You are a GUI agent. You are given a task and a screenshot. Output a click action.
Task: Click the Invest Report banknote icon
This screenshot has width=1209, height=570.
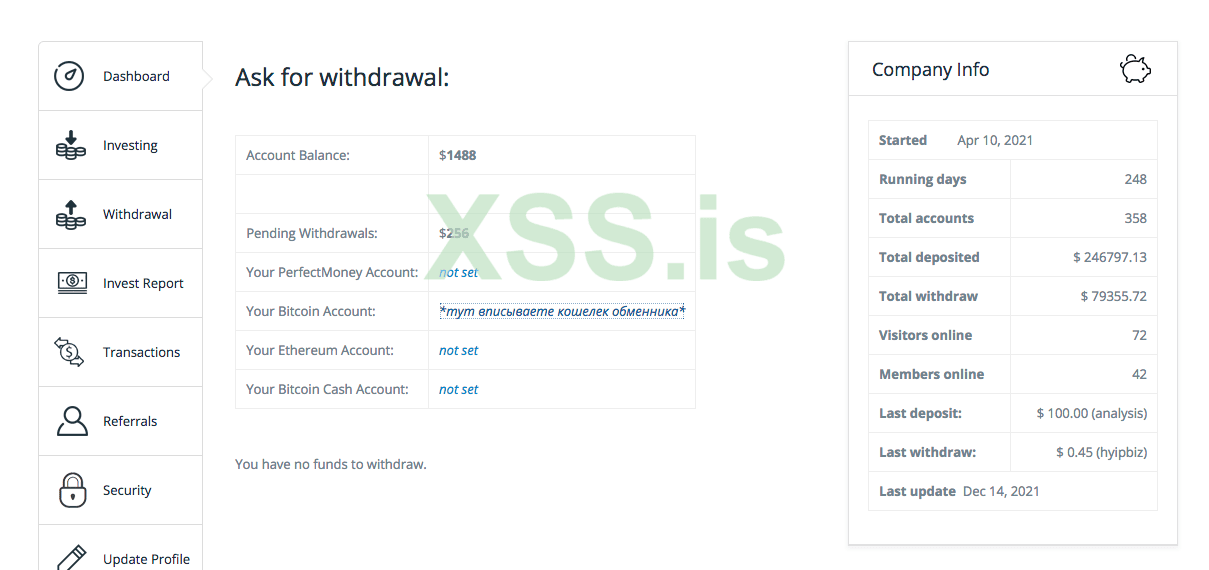pos(70,283)
